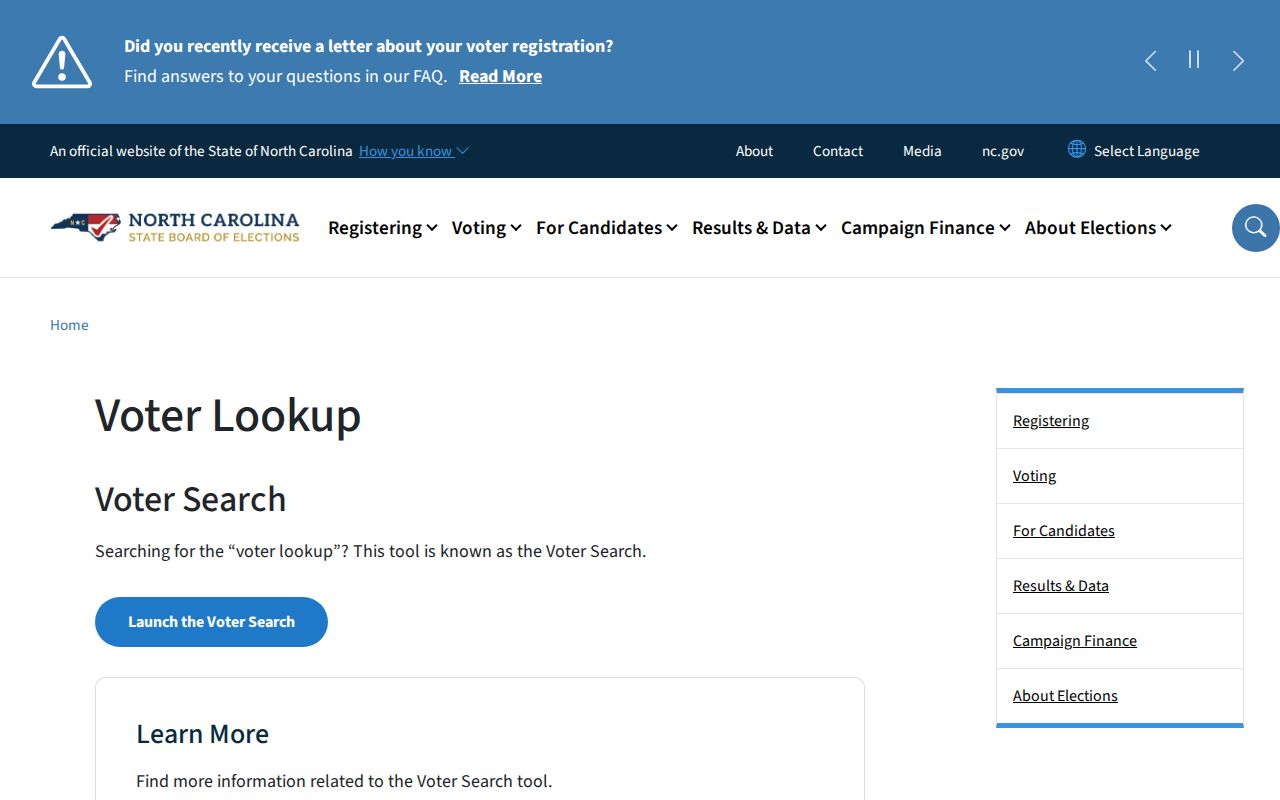Launch the Voter Search tool

(x=211, y=622)
